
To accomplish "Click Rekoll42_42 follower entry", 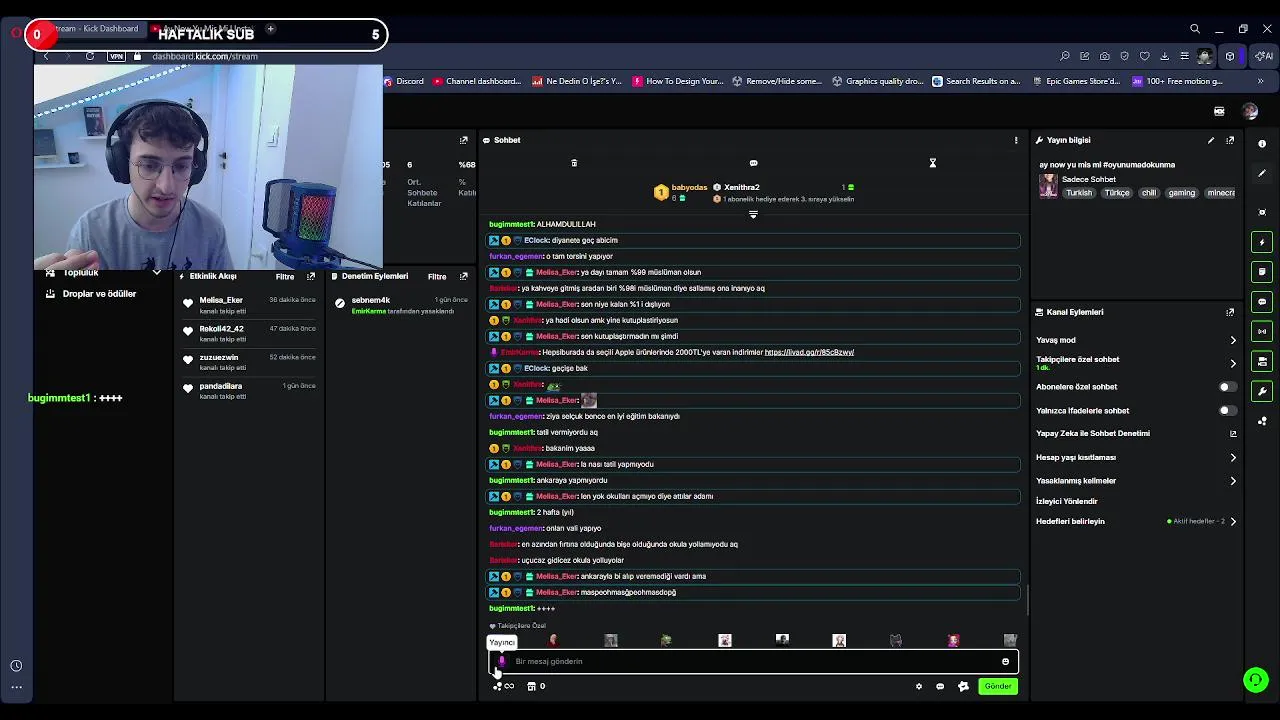I will tap(221, 329).
